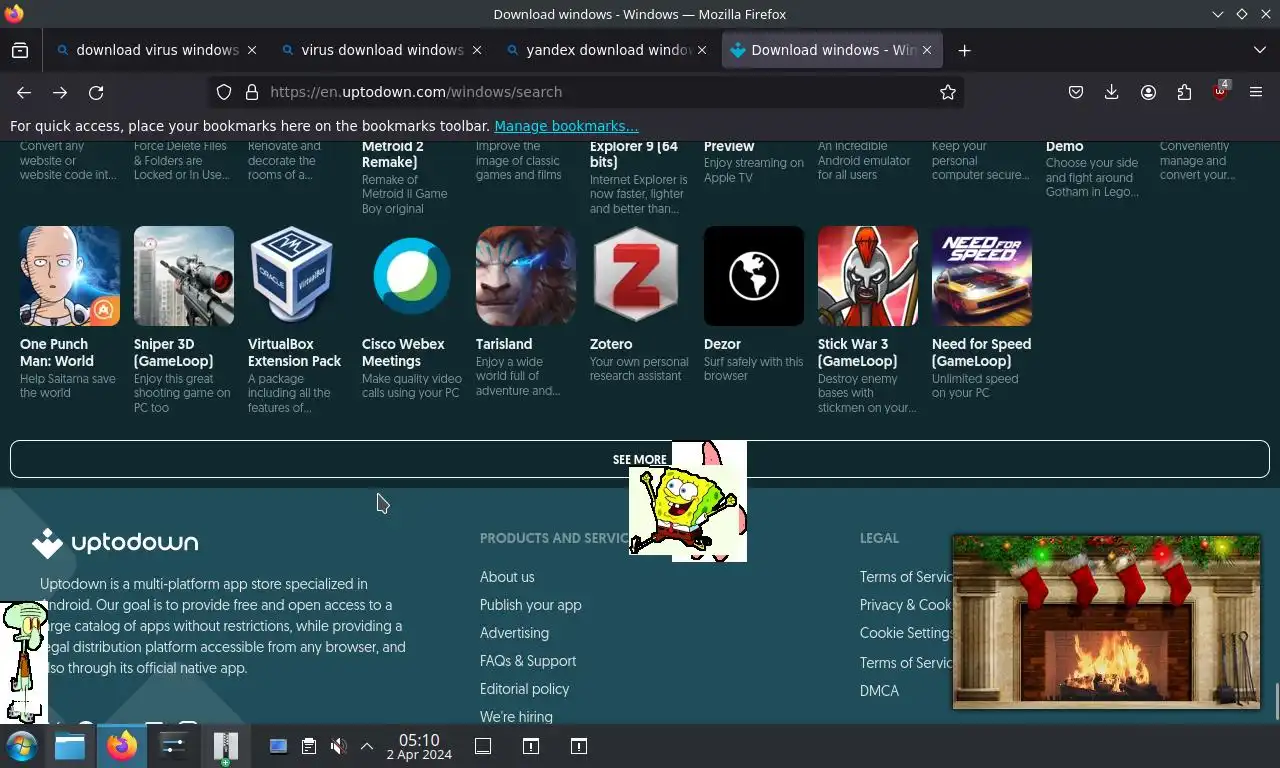Screen dimensions: 1280x768
Task: Open the archive manager taskbar icon
Action: click(x=225, y=747)
